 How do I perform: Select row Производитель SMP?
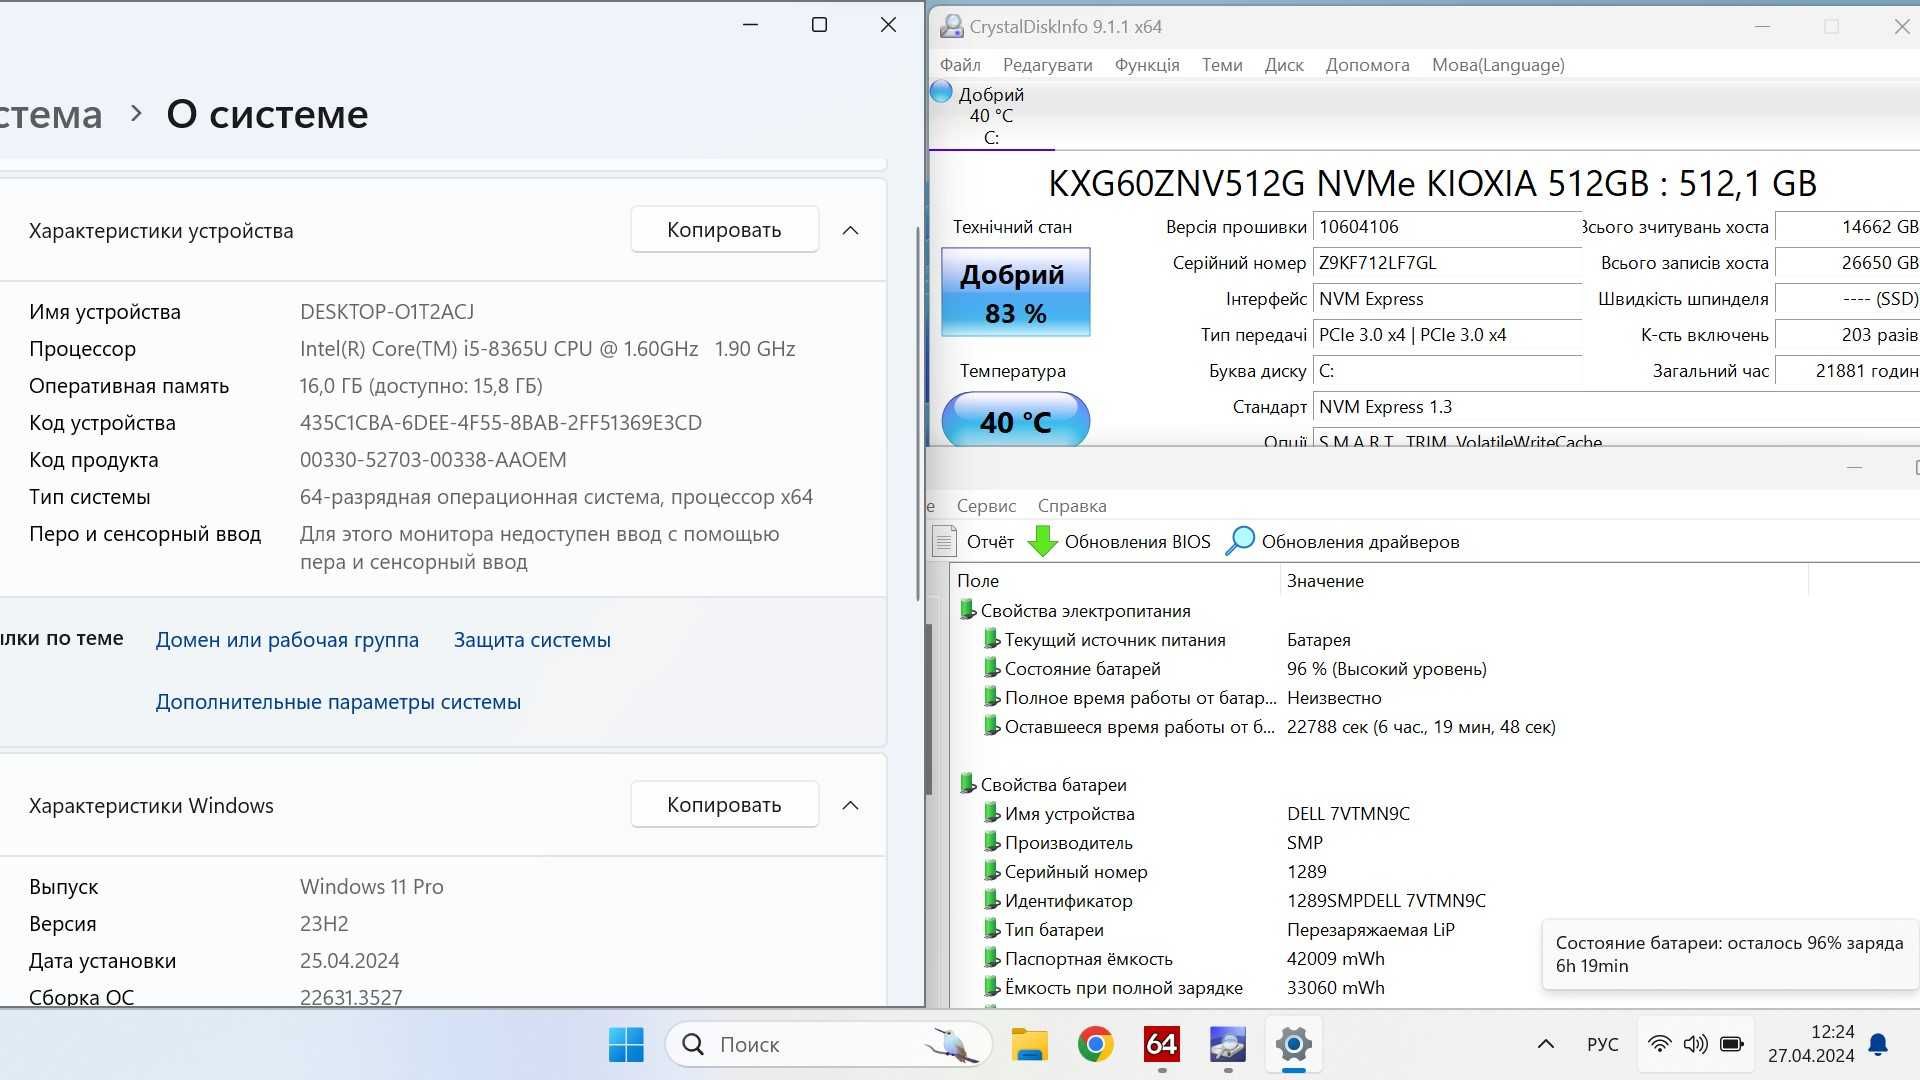pyautogui.click(x=1068, y=843)
